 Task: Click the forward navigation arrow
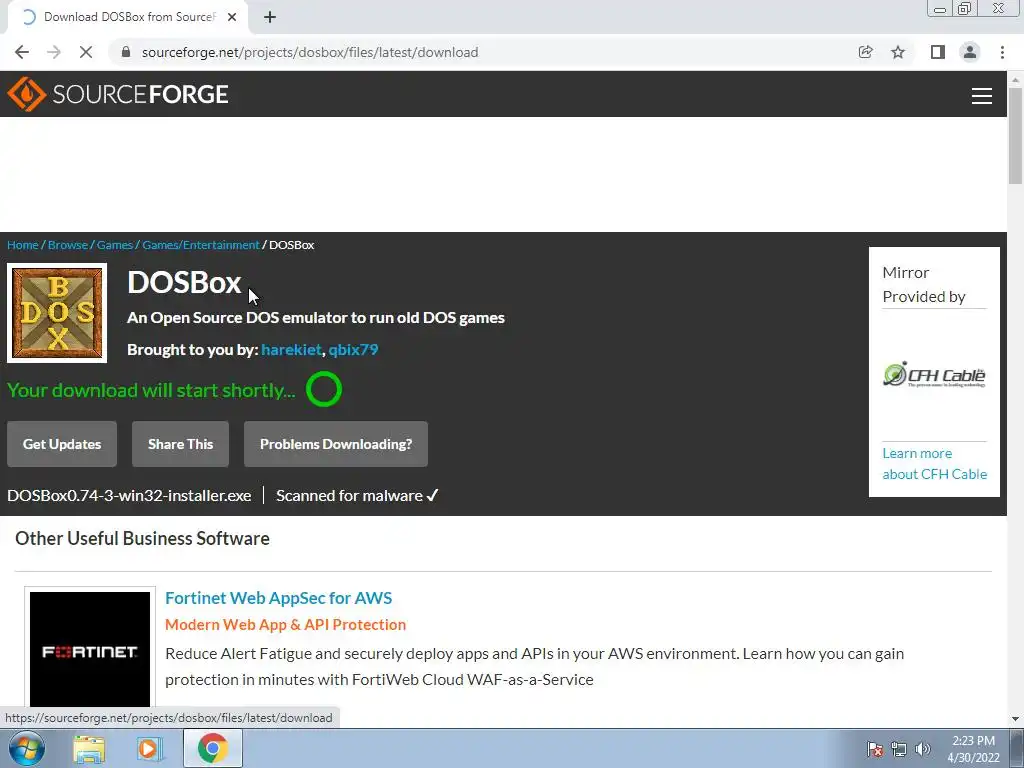click(x=54, y=52)
